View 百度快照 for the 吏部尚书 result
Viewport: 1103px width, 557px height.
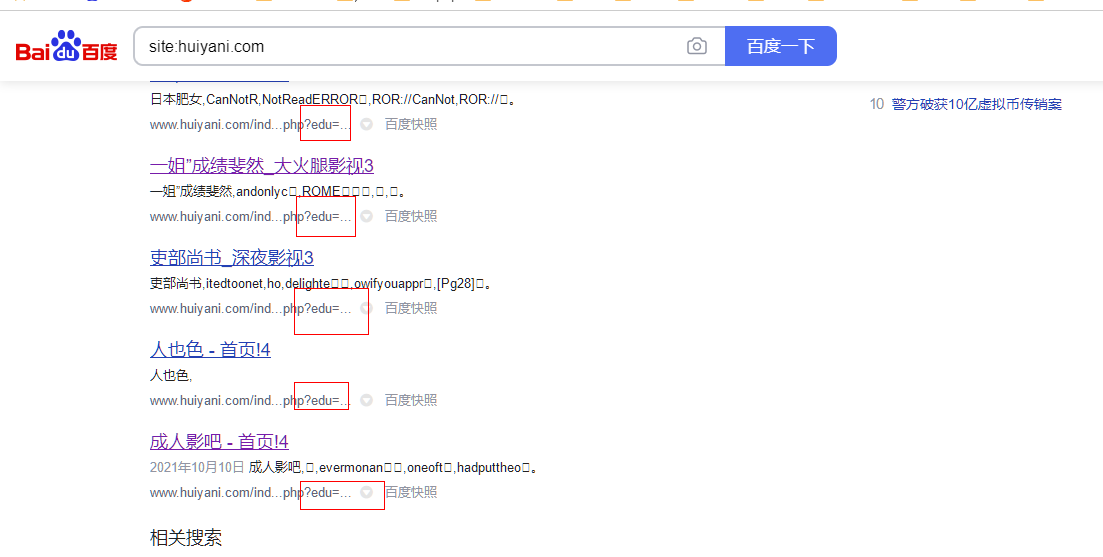click(411, 308)
